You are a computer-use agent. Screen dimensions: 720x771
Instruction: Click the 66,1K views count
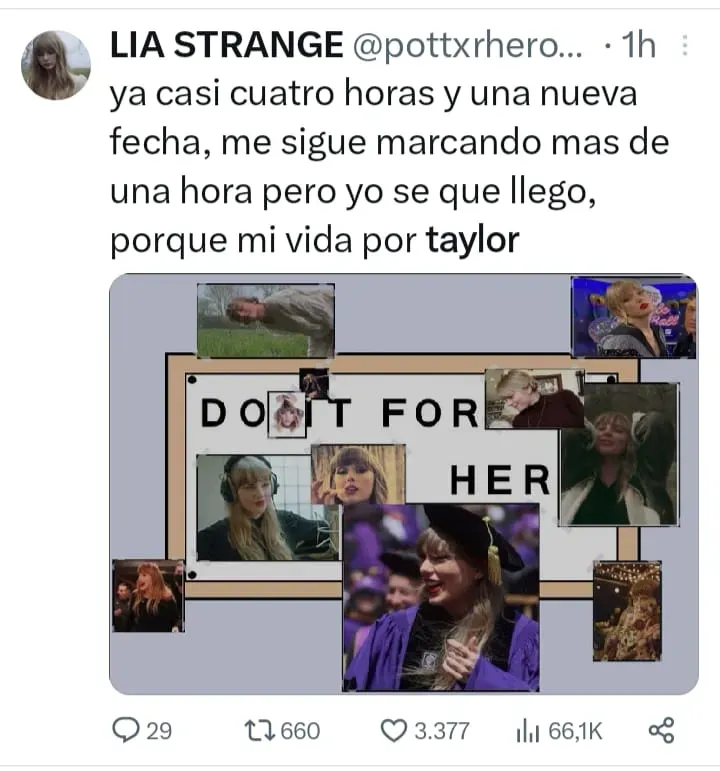pos(575,731)
